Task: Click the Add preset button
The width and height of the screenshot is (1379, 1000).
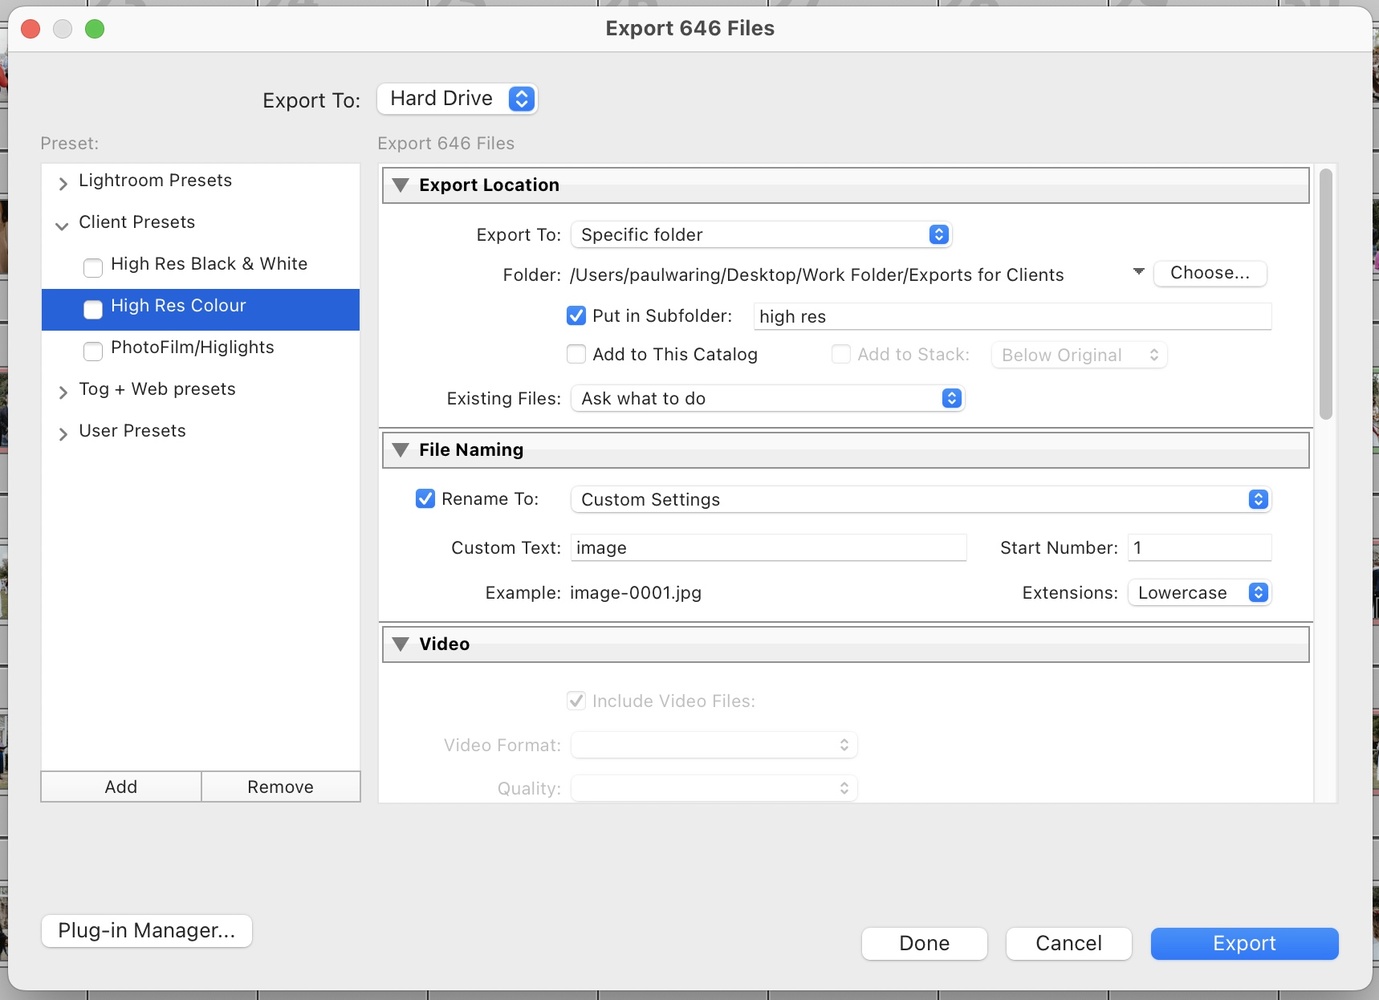Action: tap(121, 787)
